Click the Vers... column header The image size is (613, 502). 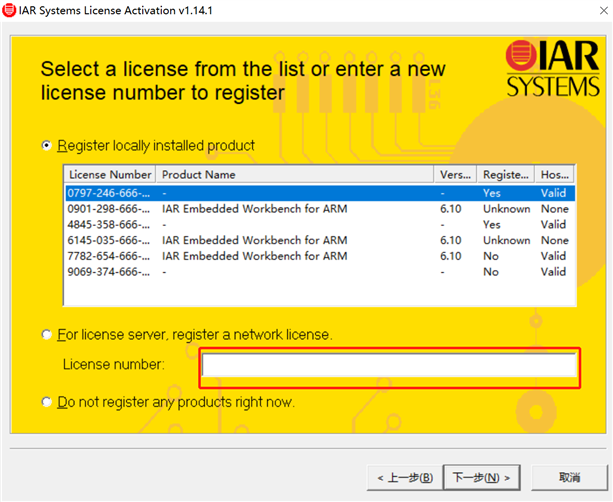pos(455,174)
